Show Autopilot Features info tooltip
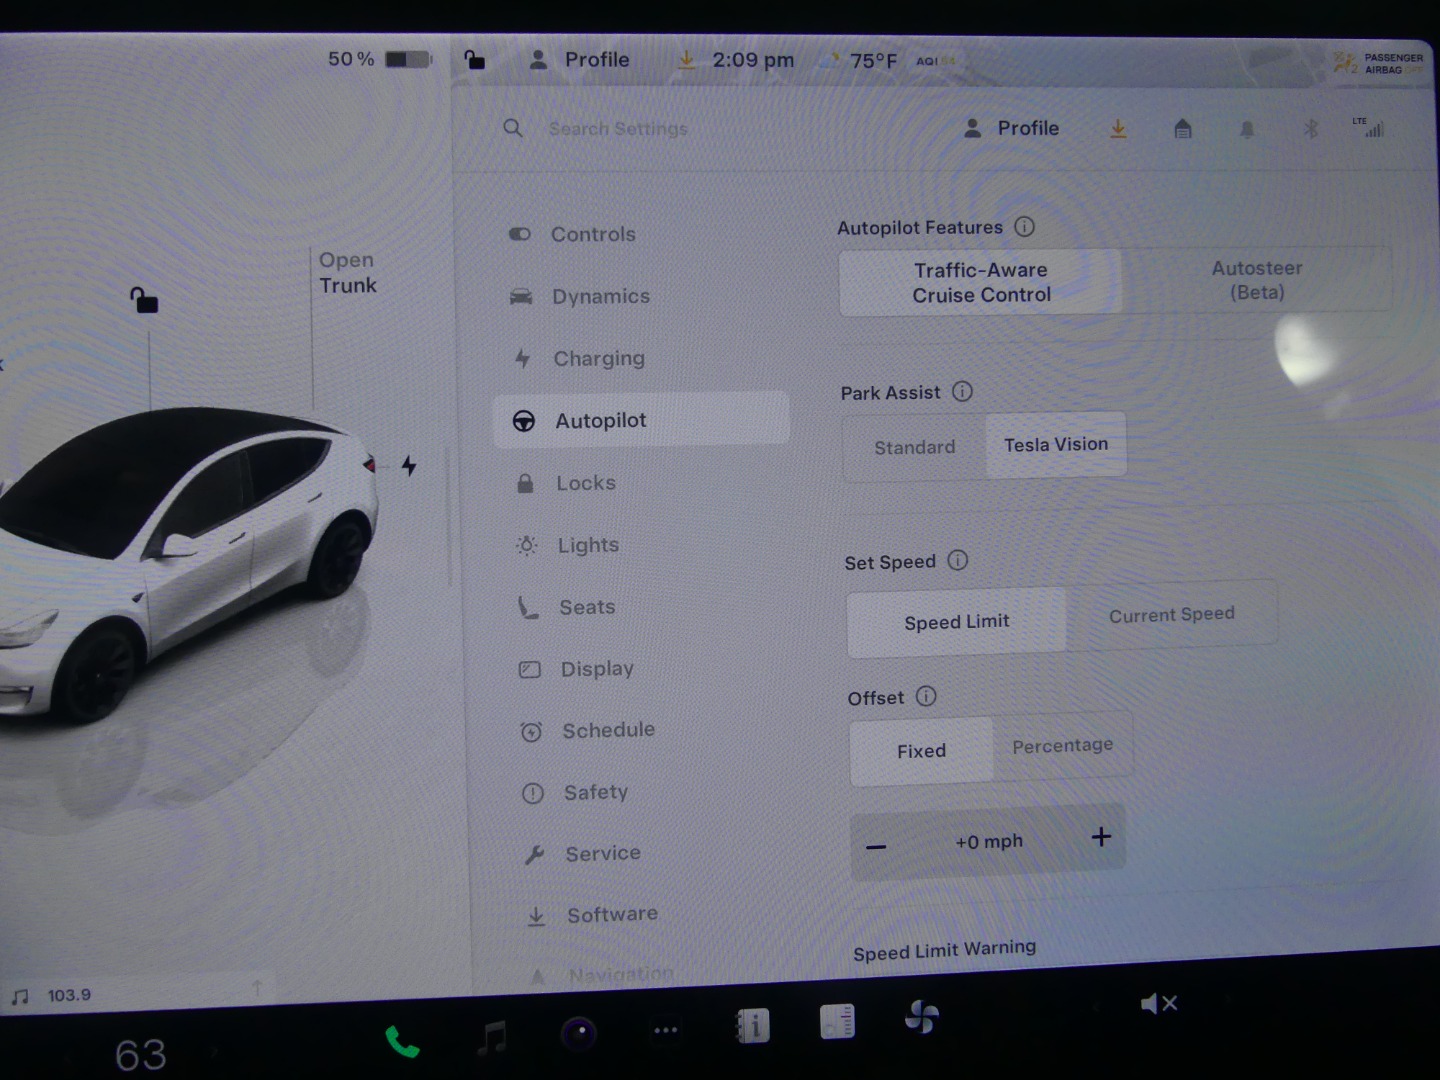Image resolution: width=1440 pixels, height=1080 pixels. coord(1024,227)
